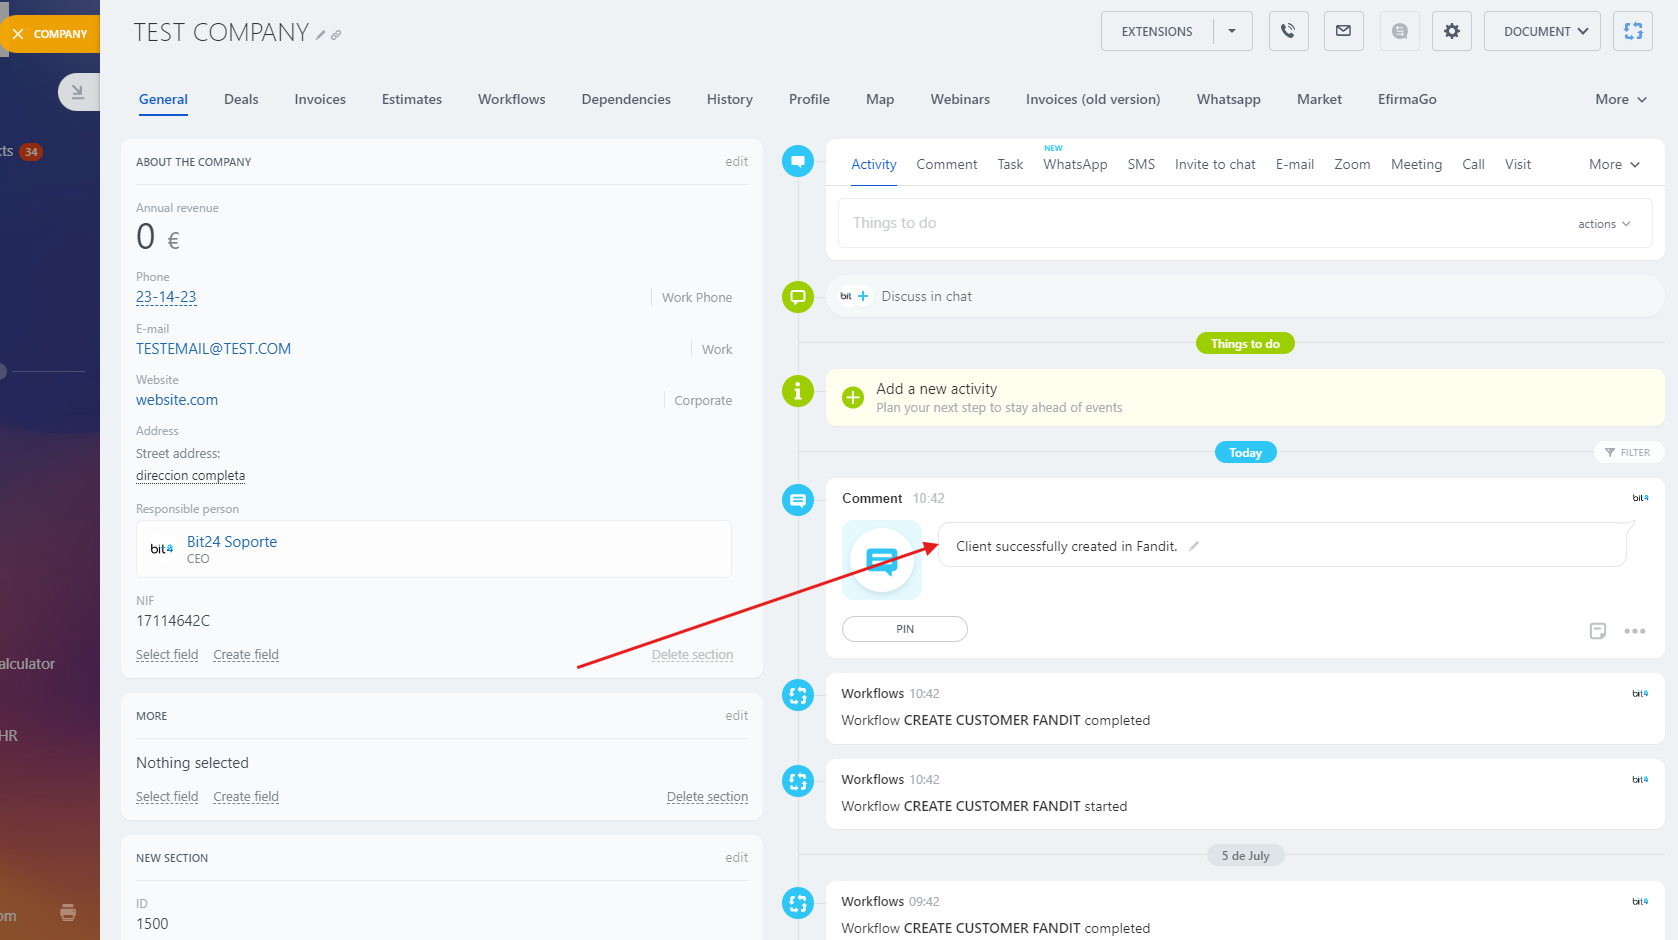The height and width of the screenshot is (940, 1678).
Task: Click into the Things to do input
Action: [x=1200, y=223]
